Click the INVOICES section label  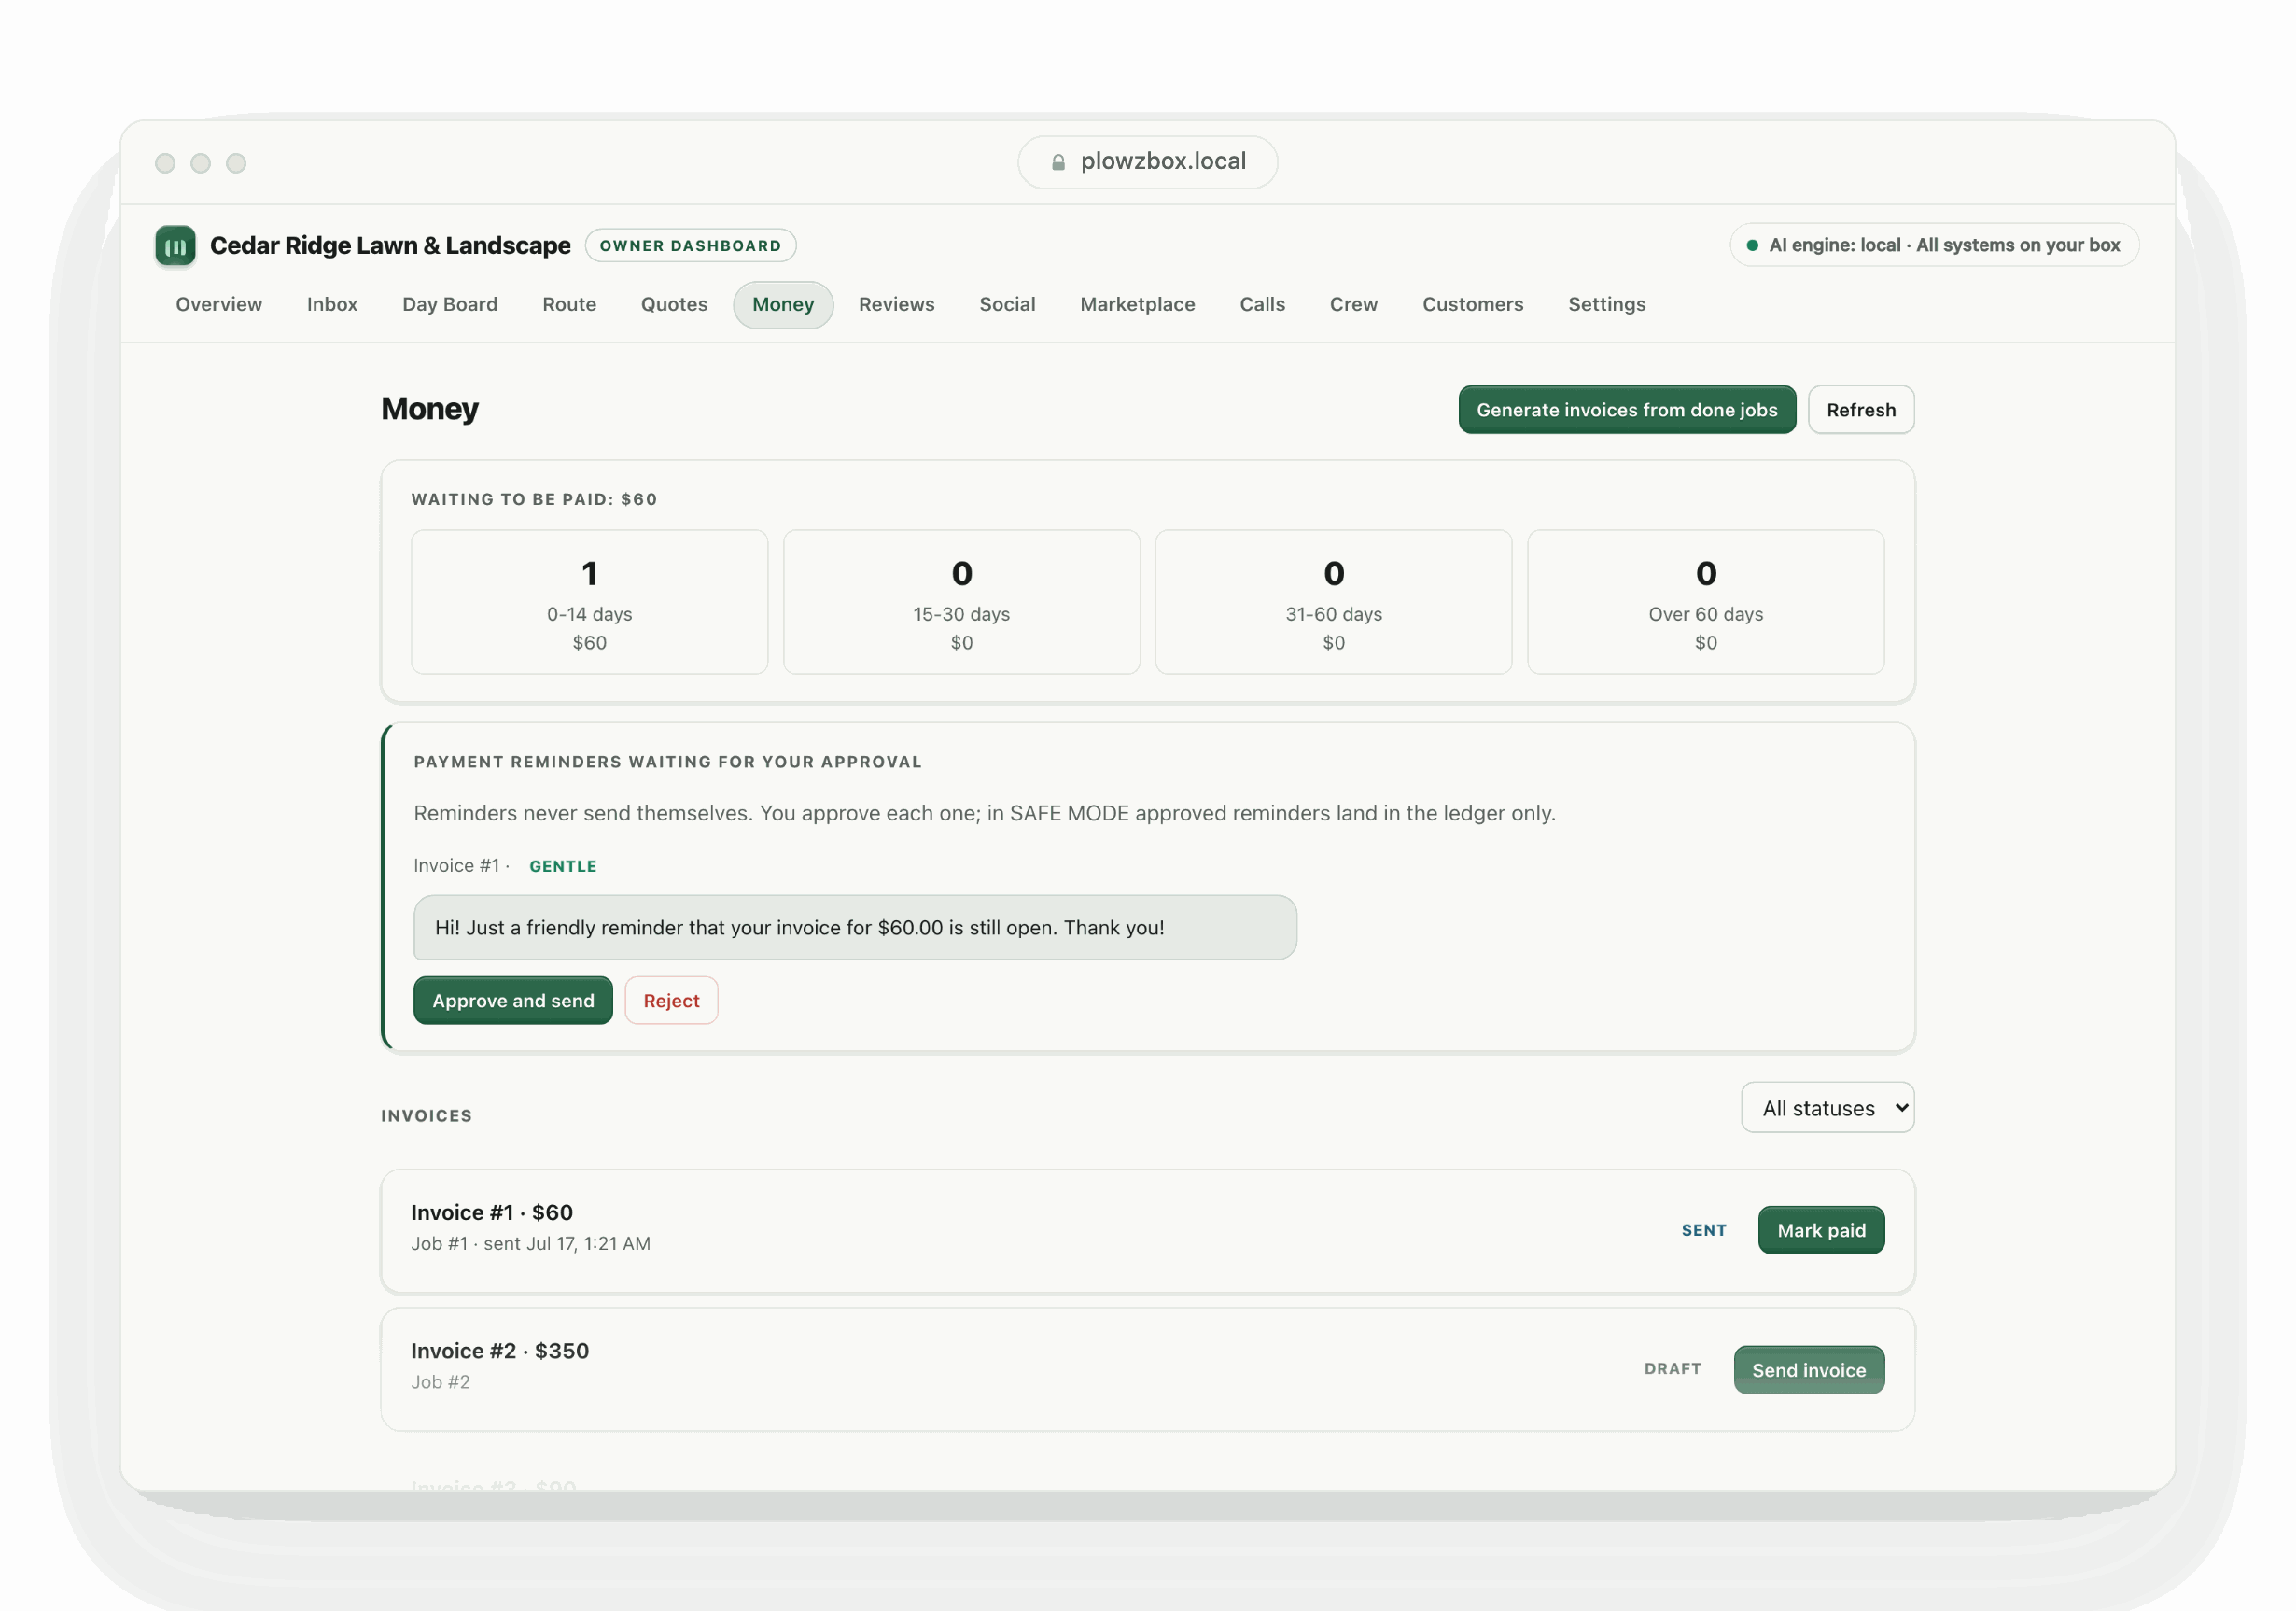click(x=426, y=1116)
